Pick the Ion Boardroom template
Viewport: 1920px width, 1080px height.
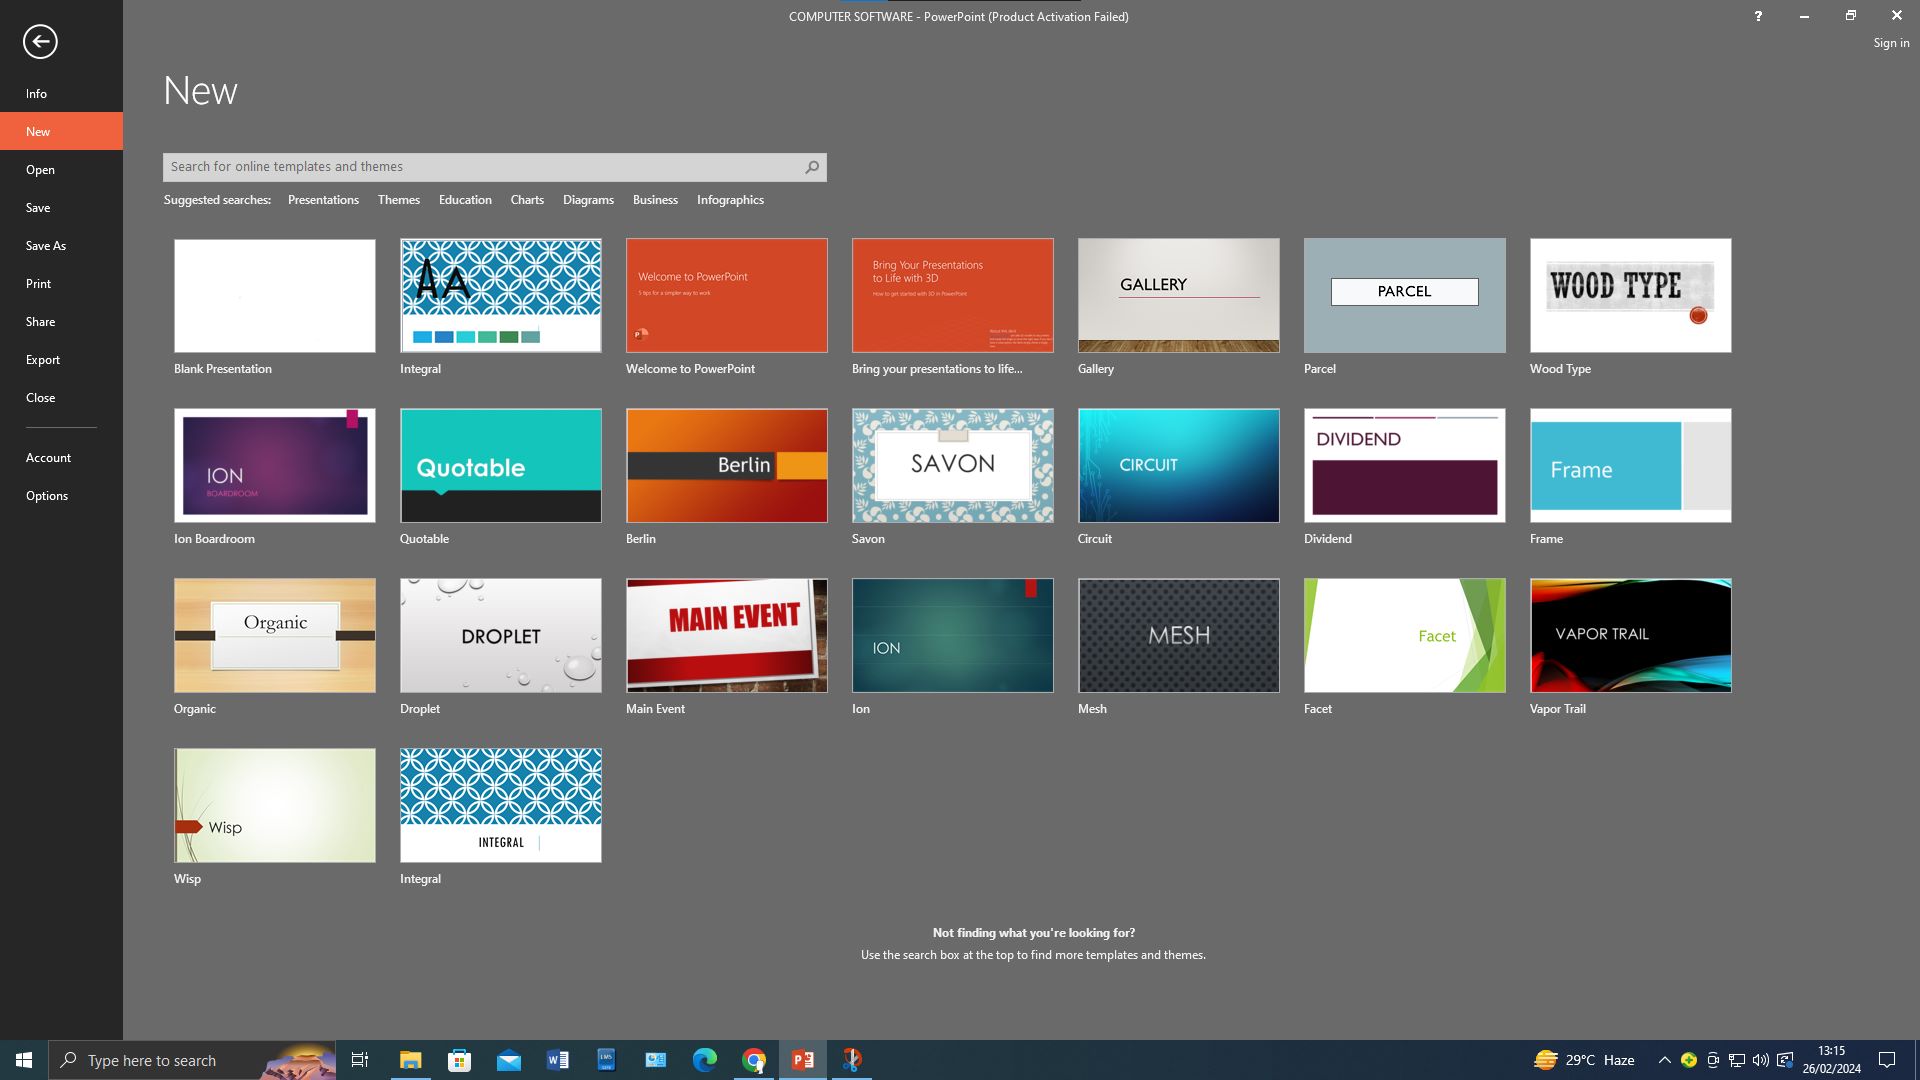coord(275,465)
